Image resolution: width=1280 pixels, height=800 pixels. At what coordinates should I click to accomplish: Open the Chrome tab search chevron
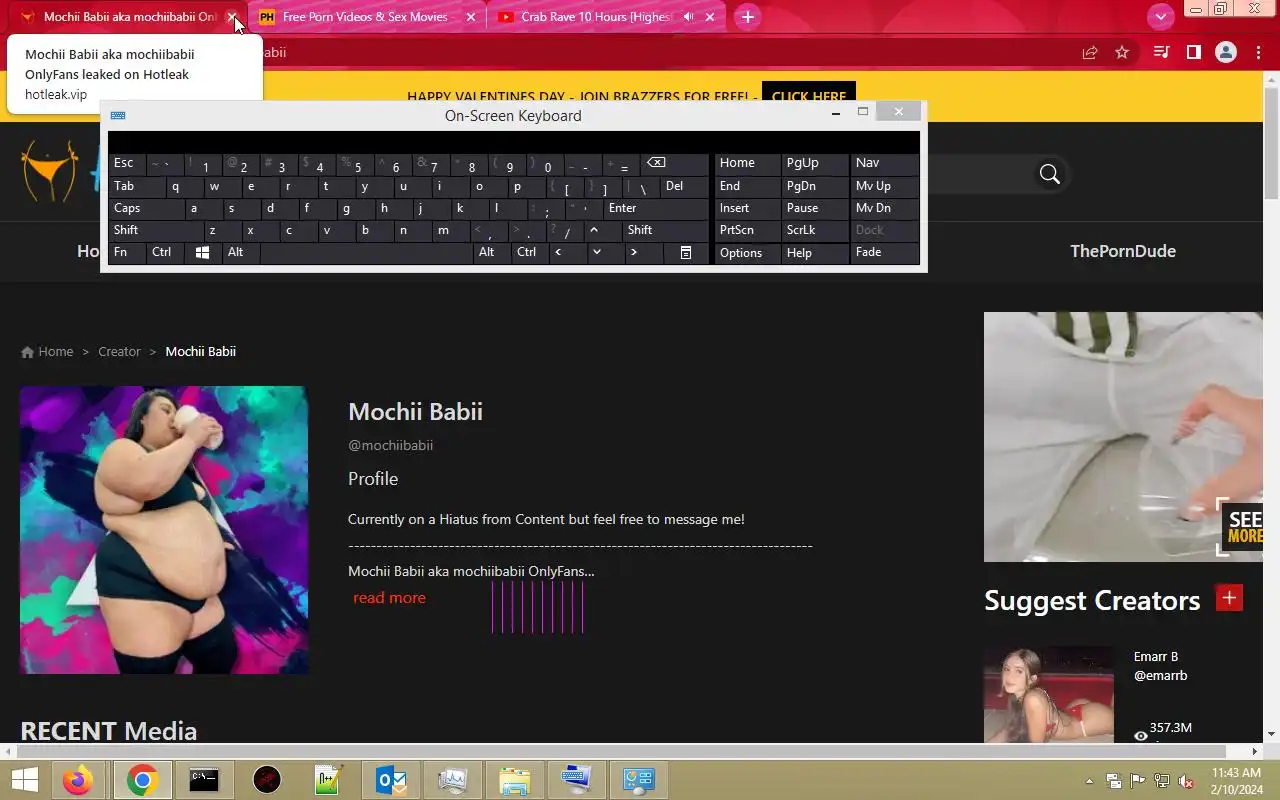(x=1160, y=17)
